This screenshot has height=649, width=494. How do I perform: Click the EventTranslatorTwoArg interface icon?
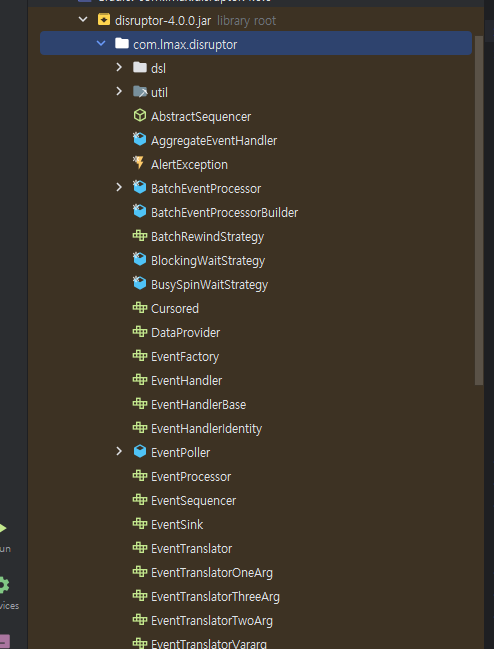(x=140, y=620)
